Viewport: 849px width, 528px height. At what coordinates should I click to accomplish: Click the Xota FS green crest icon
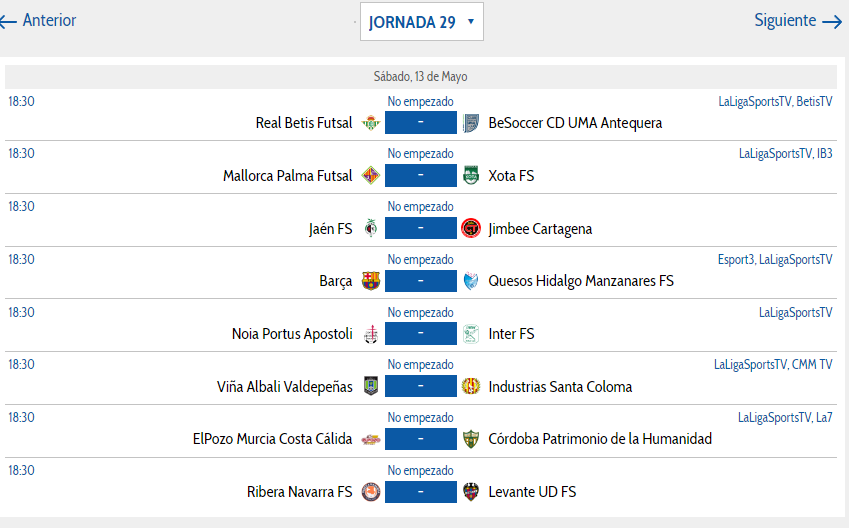coord(471,175)
